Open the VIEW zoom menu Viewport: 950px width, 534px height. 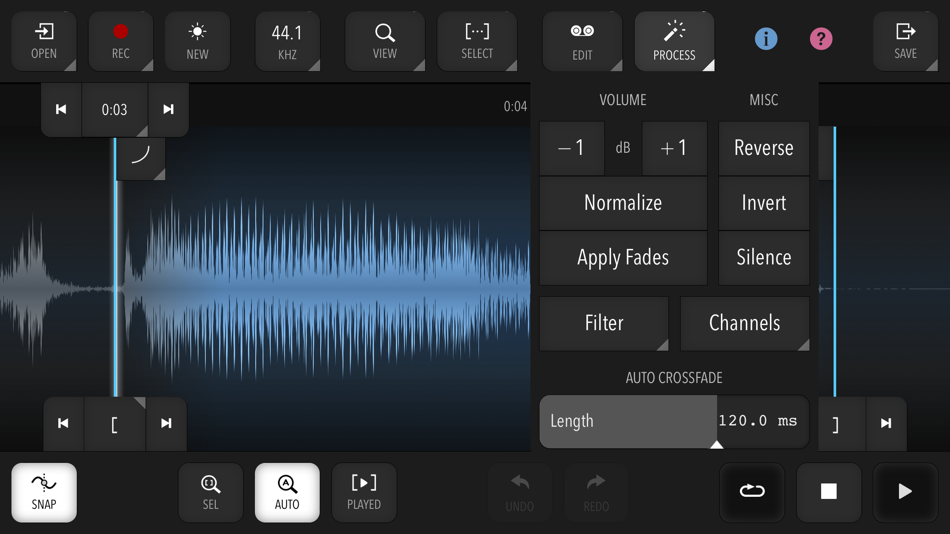pyautogui.click(x=385, y=41)
